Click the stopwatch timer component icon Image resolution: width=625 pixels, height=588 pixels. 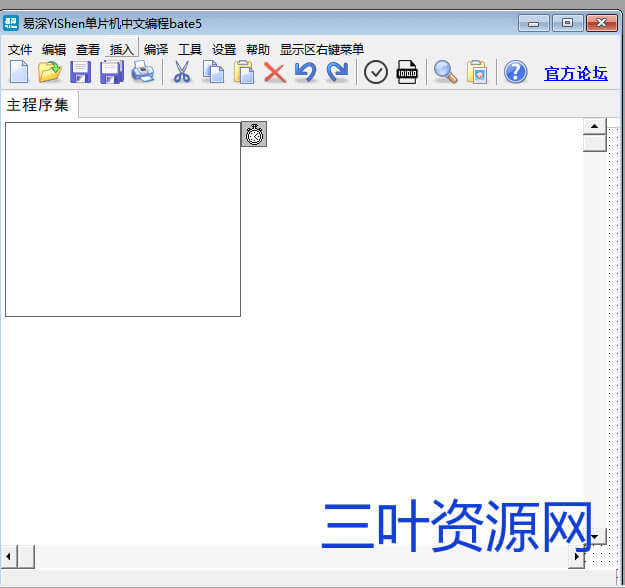[254, 134]
